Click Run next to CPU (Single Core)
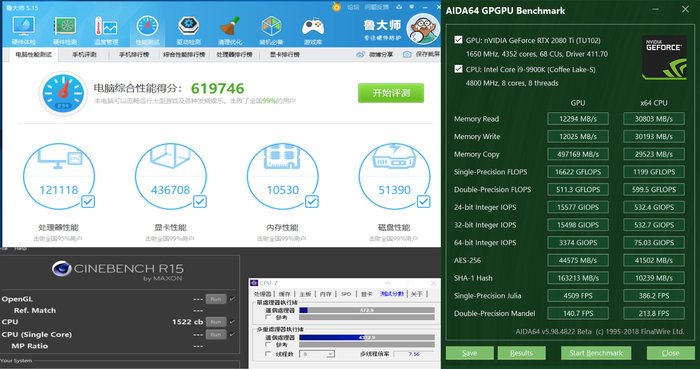This screenshot has height=369, width=700. (216, 334)
